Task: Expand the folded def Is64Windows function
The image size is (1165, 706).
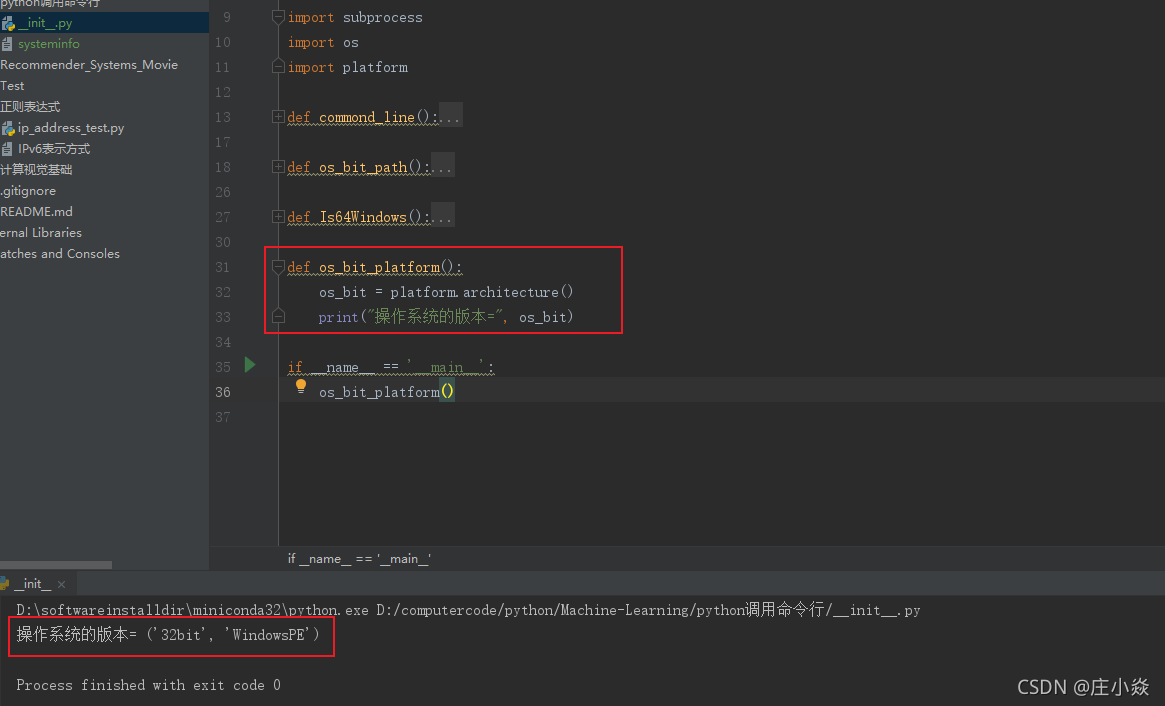Action: coord(278,216)
